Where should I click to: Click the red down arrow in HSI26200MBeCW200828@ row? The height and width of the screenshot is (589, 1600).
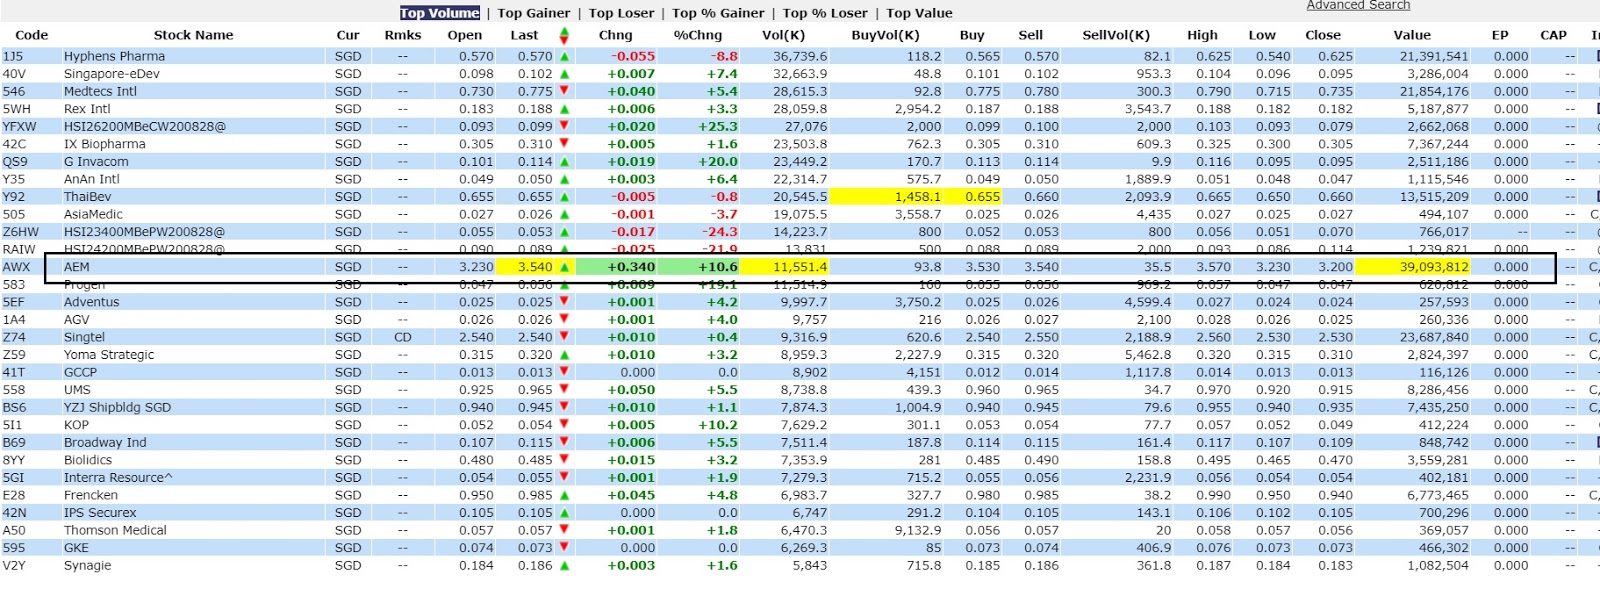pyautogui.click(x=564, y=126)
